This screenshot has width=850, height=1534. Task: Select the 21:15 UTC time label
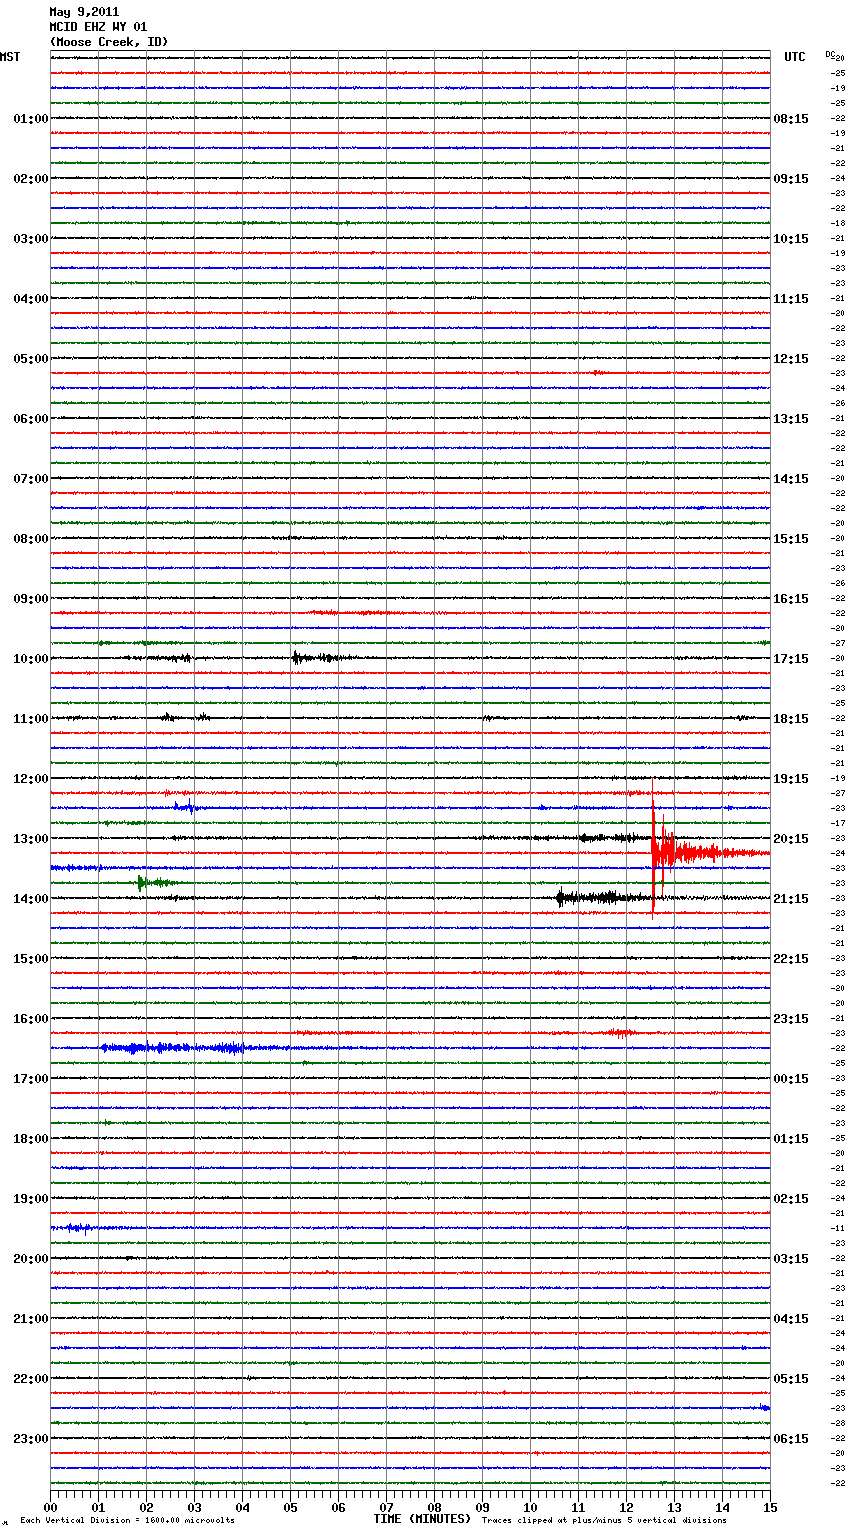(791, 898)
